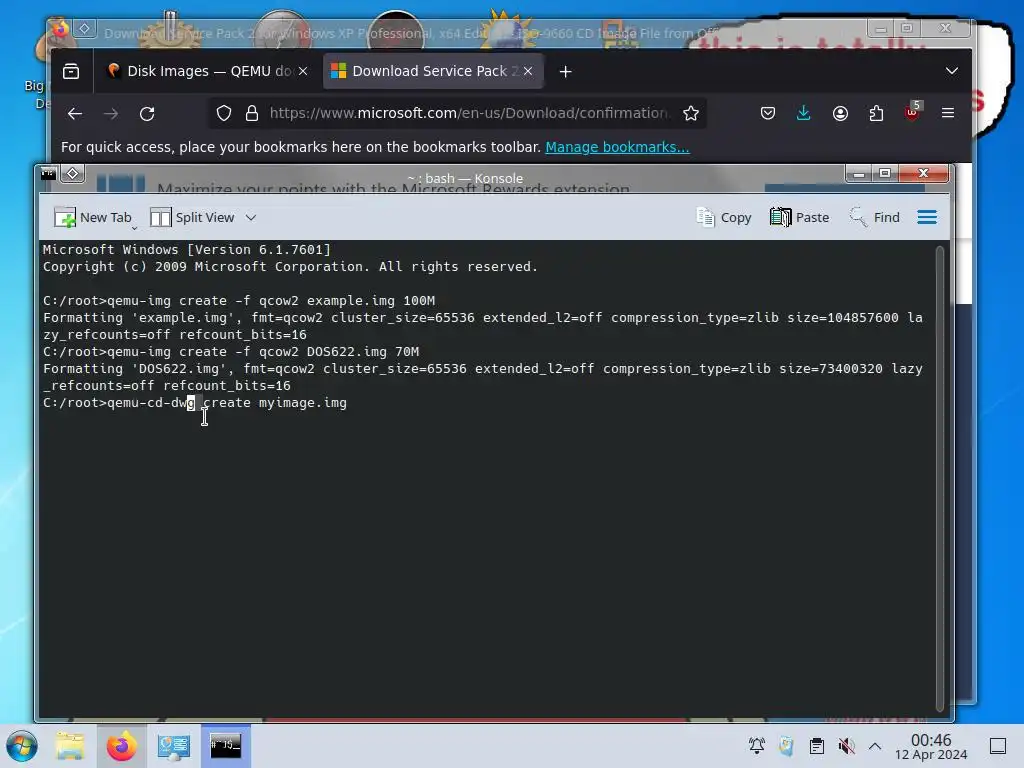Open a new Firefox tab with plus
The image size is (1024, 768).
click(x=566, y=72)
